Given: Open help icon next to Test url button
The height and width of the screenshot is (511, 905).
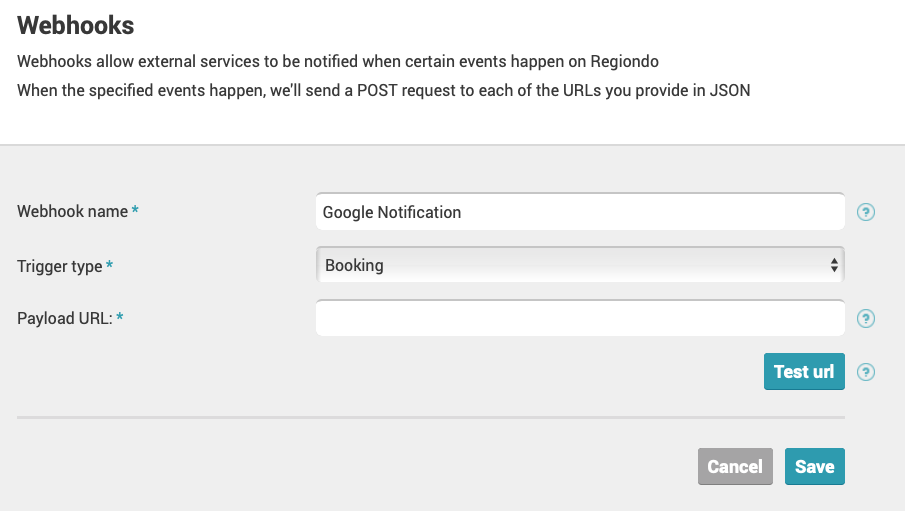Looking at the screenshot, I should [865, 372].
